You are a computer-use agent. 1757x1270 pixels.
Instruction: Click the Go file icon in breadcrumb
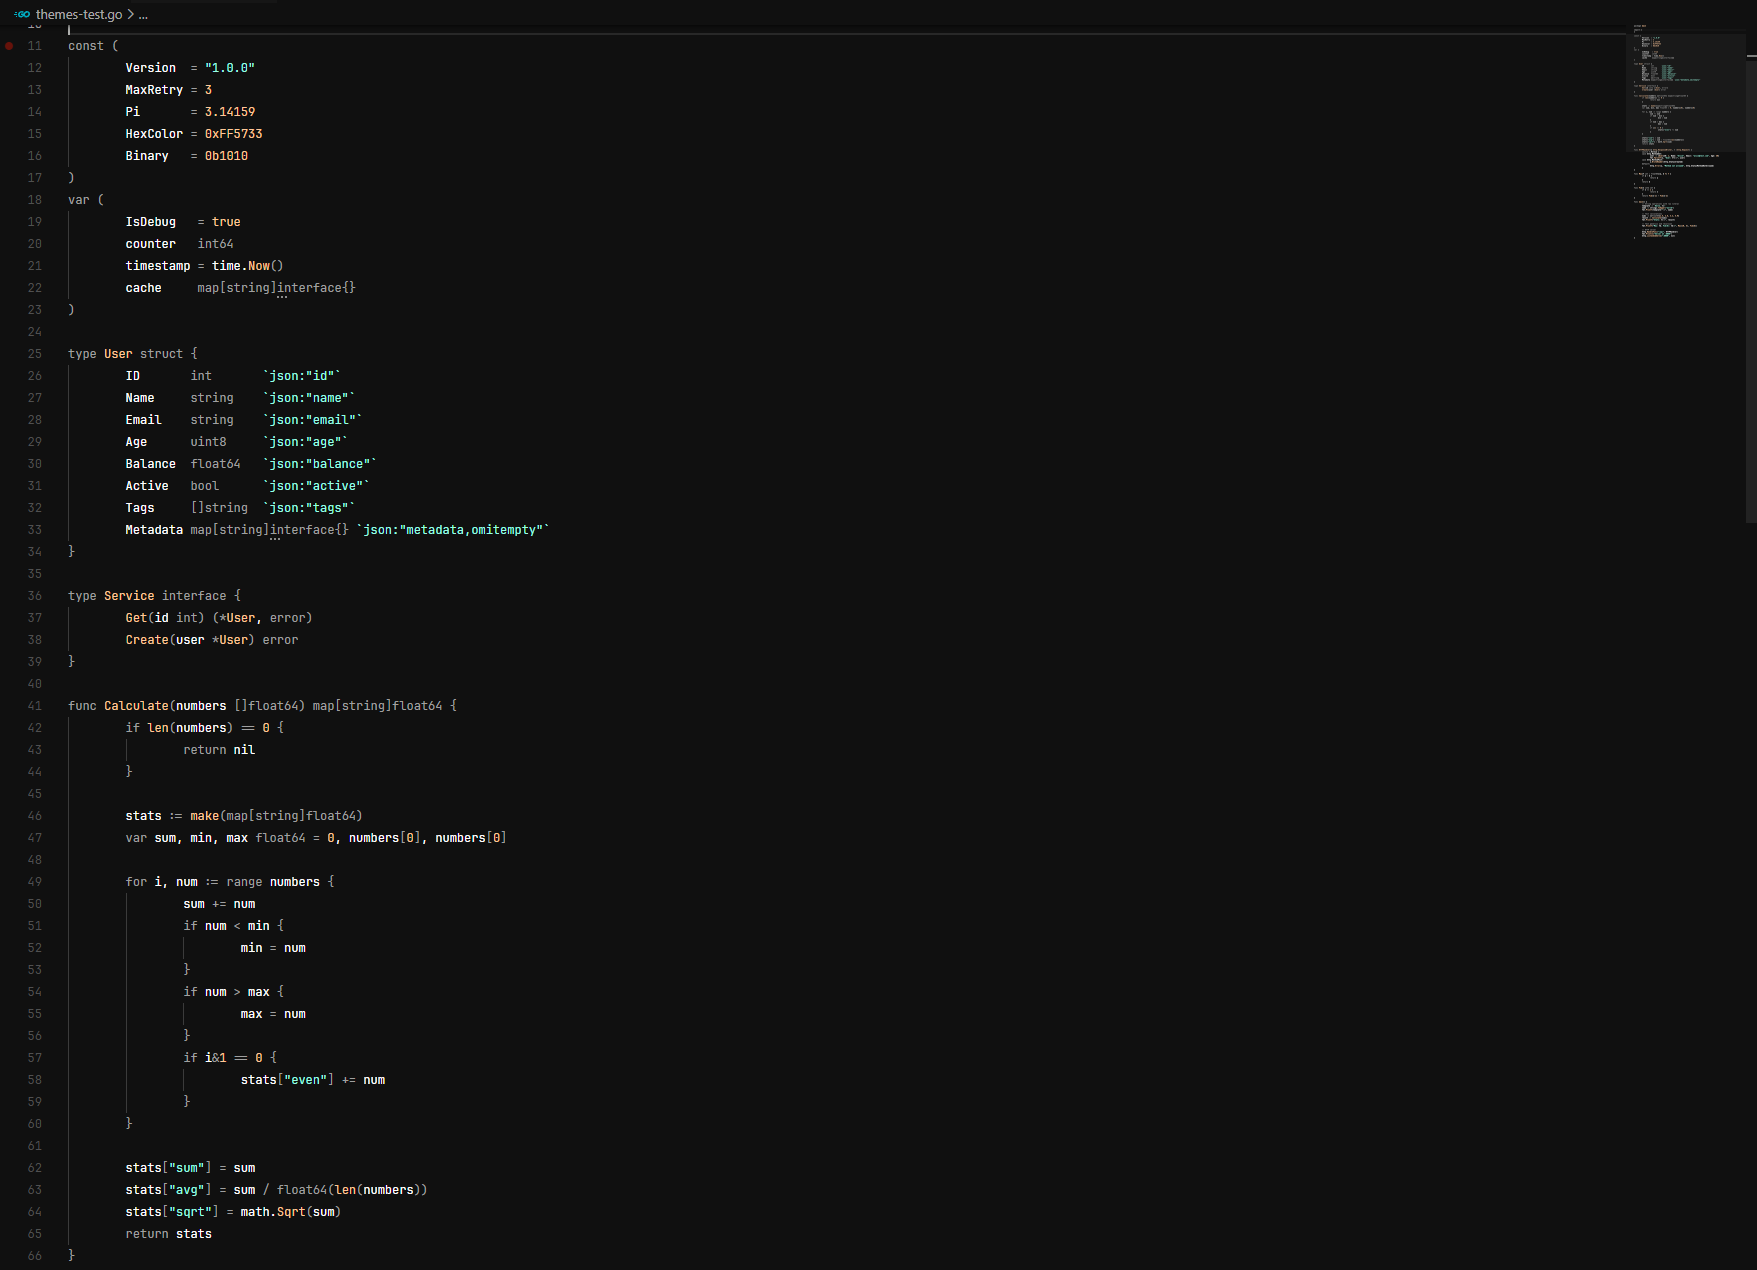click(x=22, y=14)
